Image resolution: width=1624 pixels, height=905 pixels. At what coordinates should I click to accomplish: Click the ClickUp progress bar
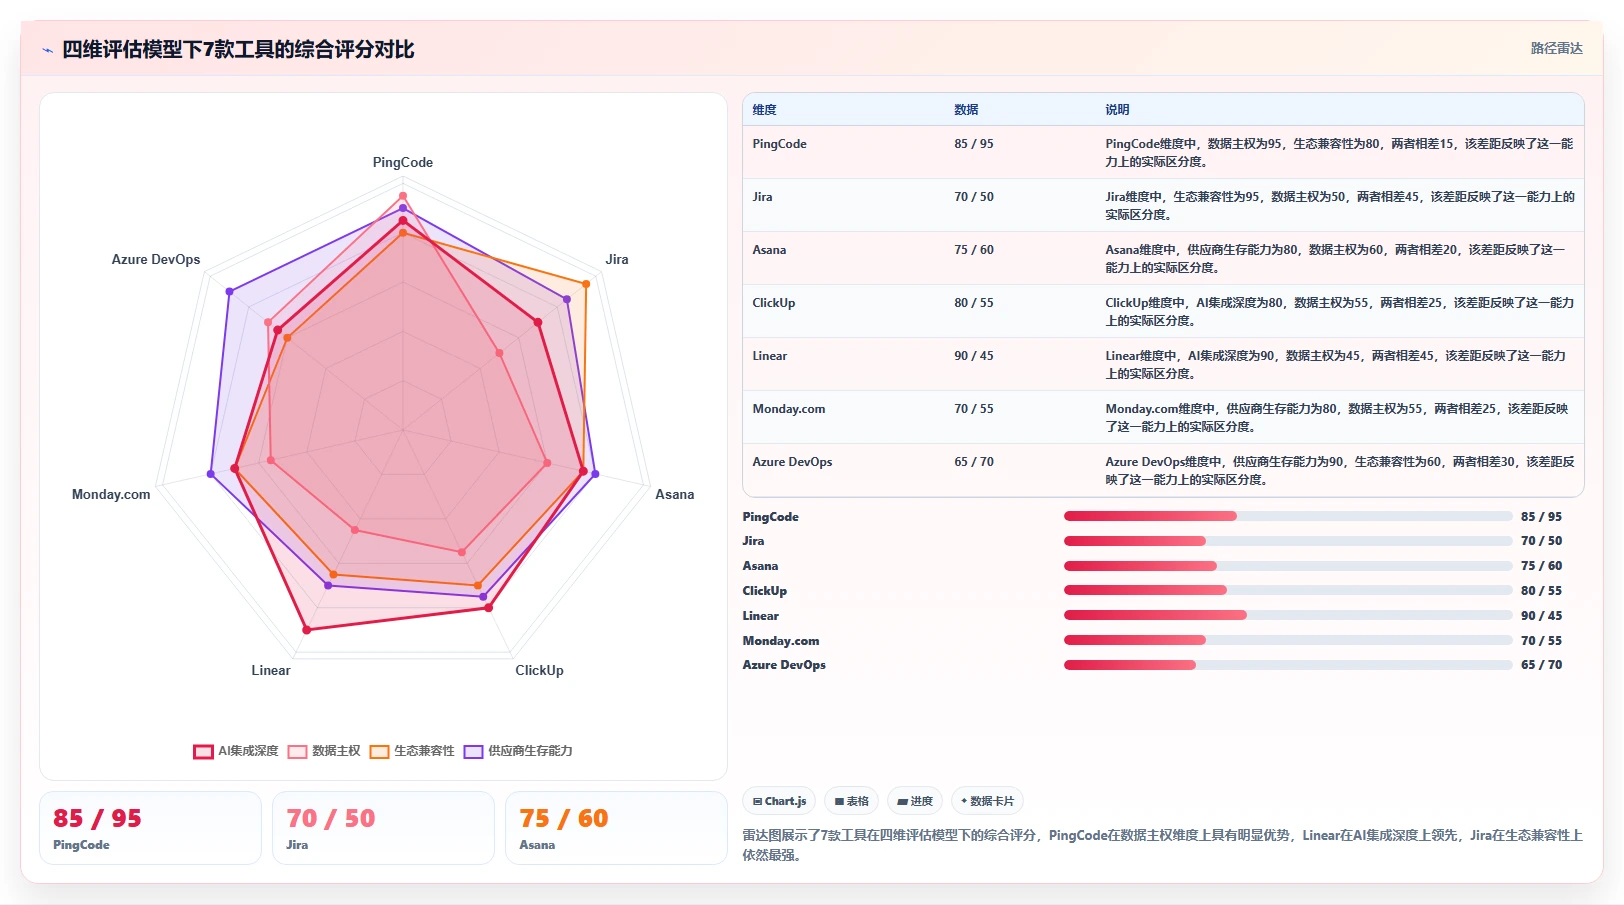(1288, 590)
